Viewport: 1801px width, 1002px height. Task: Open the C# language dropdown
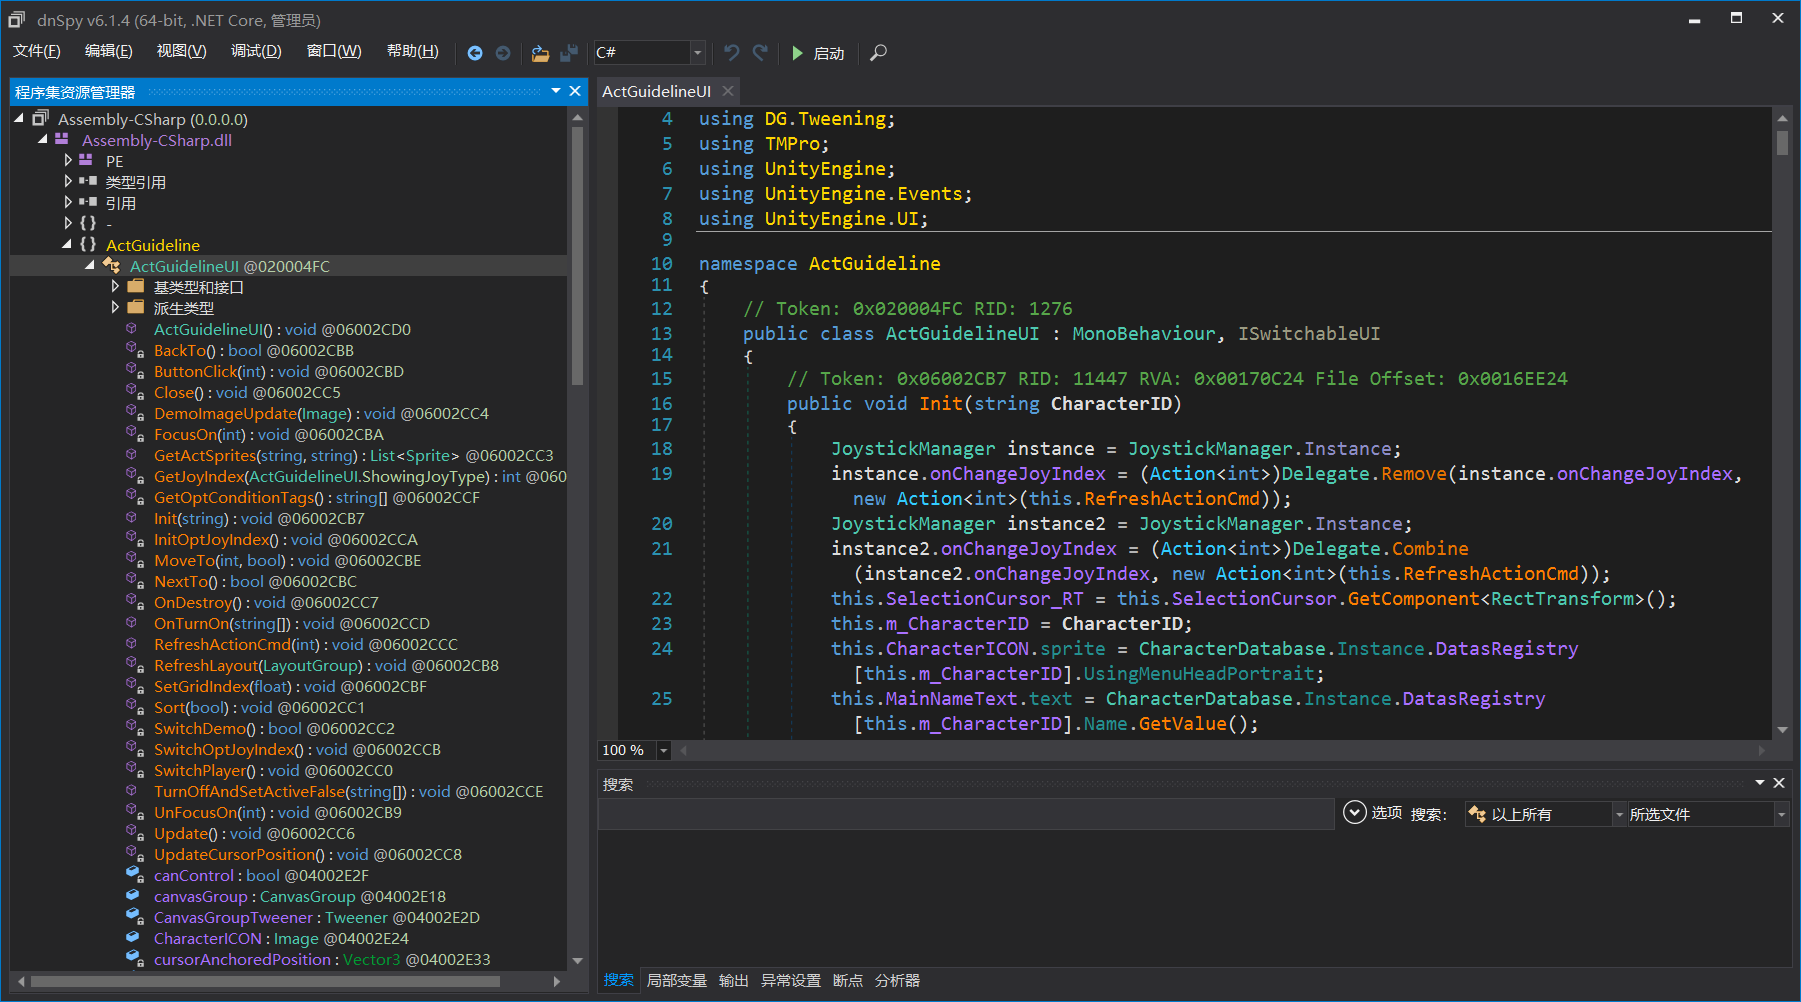click(697, 53)
